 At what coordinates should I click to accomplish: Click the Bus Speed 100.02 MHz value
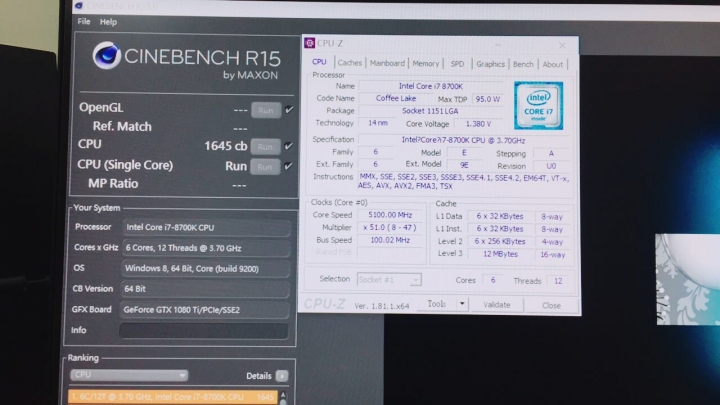point(390,240)
